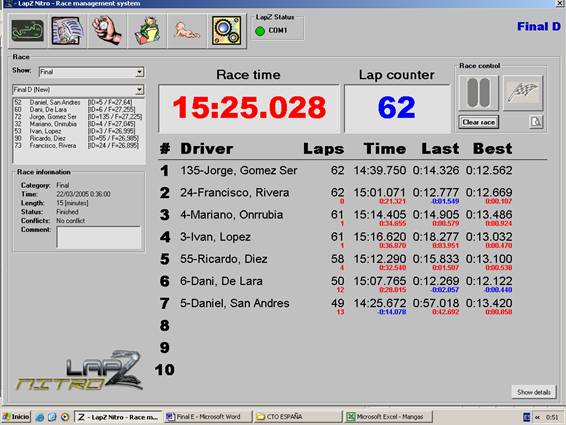Screen dimensions: 566x425
Task: Switch to Microsoft Excel - Mangas taskbar button
Action: (x=388, y=417)
